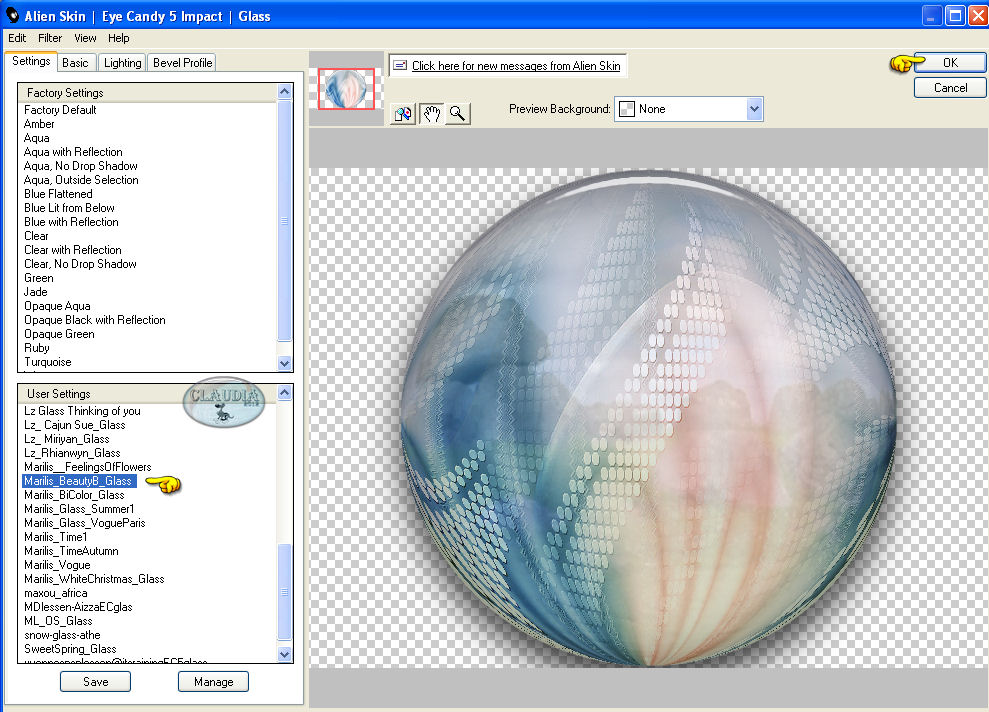Image resolution: width=989 pixels, height=712 pixels.
Task: Select Marilis_Vogue setting
Action: [57, 565]
